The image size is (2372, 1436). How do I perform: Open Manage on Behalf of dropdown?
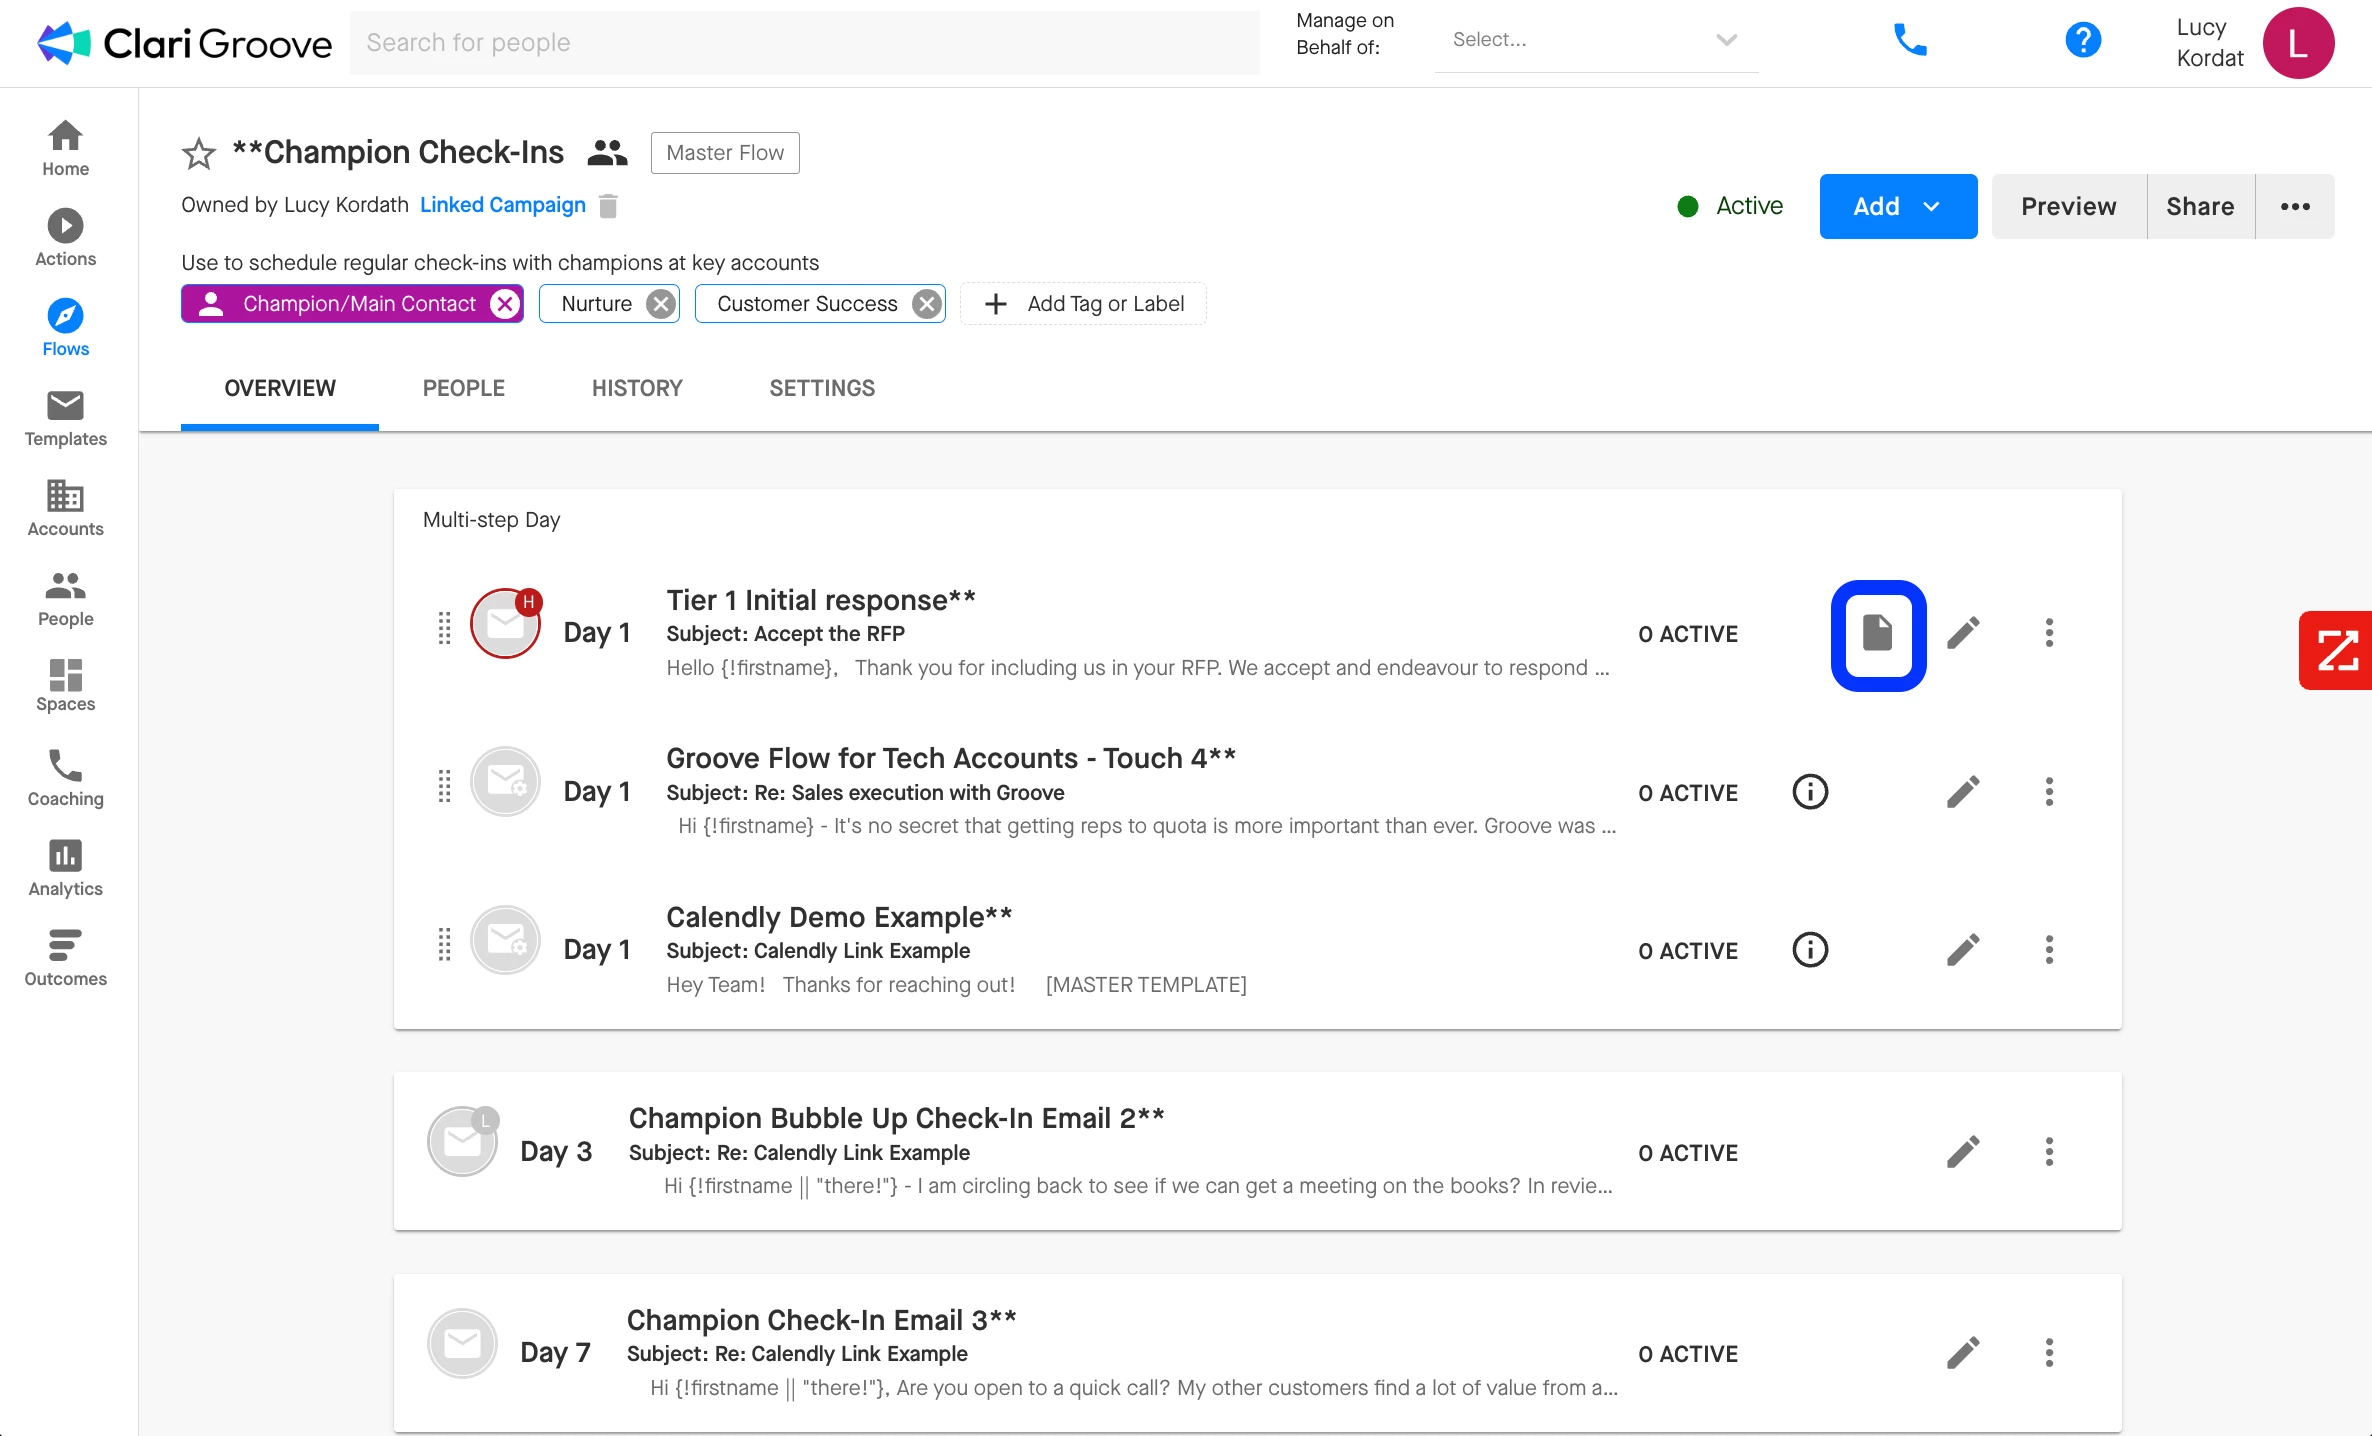pos(1596,40)
